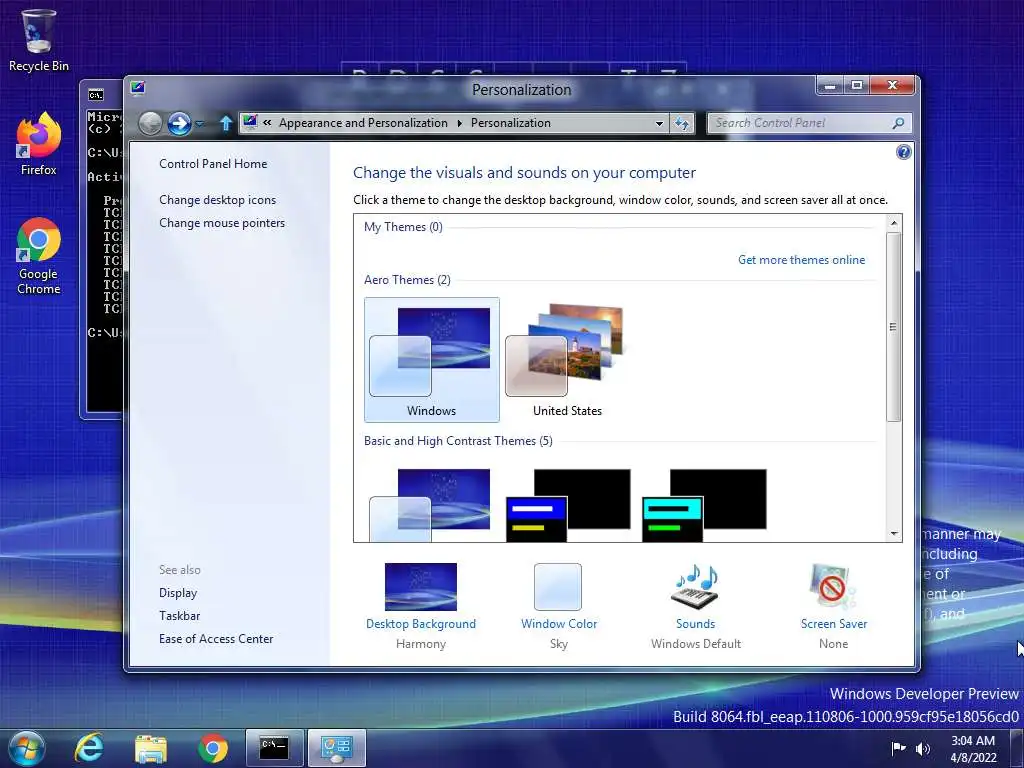The height and width of the screenshot is (768, 1024).
Task: Click the Personalization taskbar button
Action: click(x=336, y=748)
